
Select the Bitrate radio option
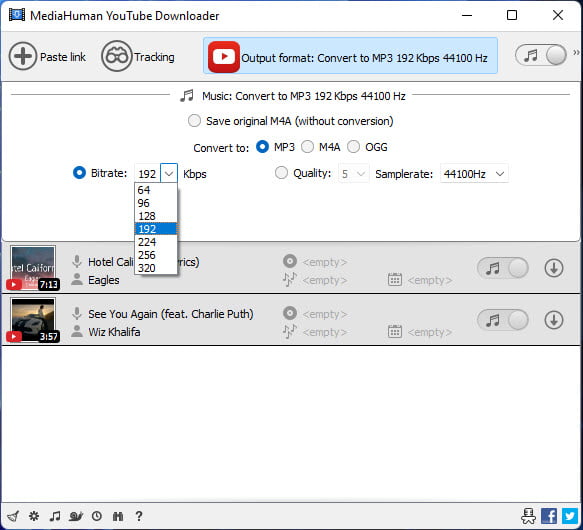point(79,173)
